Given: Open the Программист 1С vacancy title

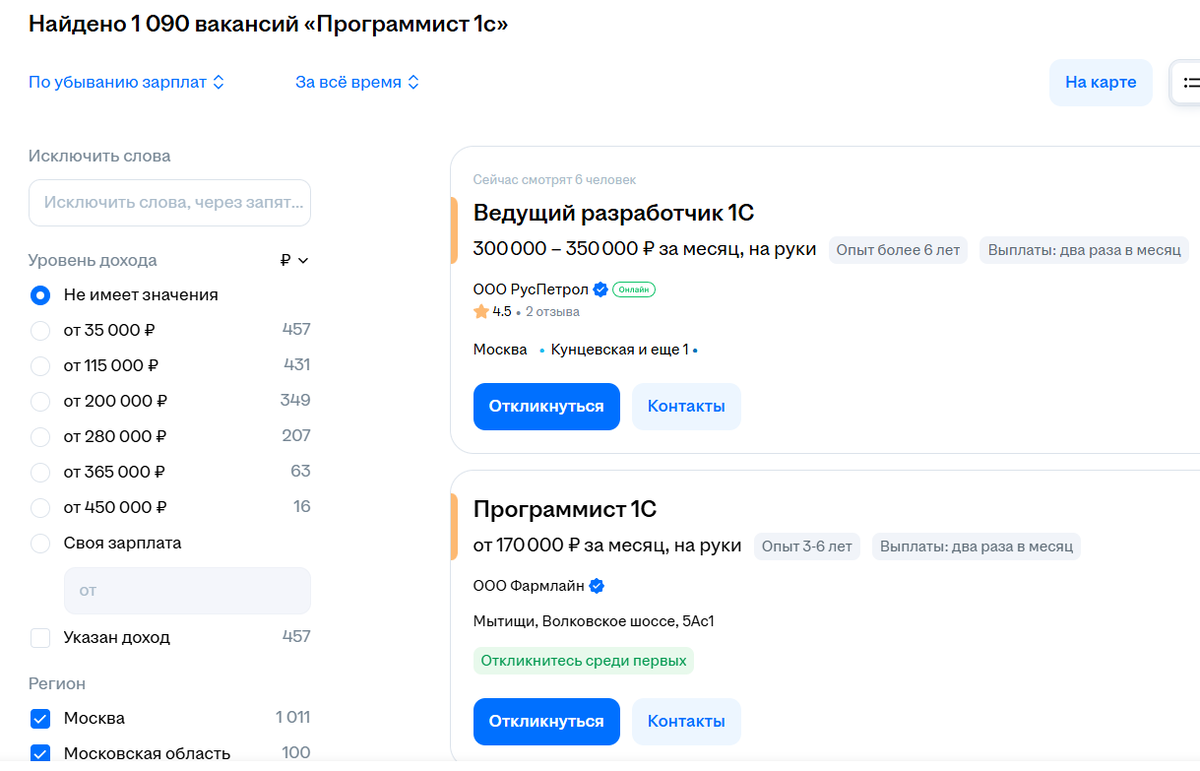Looking at the screenshot, I should [565, 509].
